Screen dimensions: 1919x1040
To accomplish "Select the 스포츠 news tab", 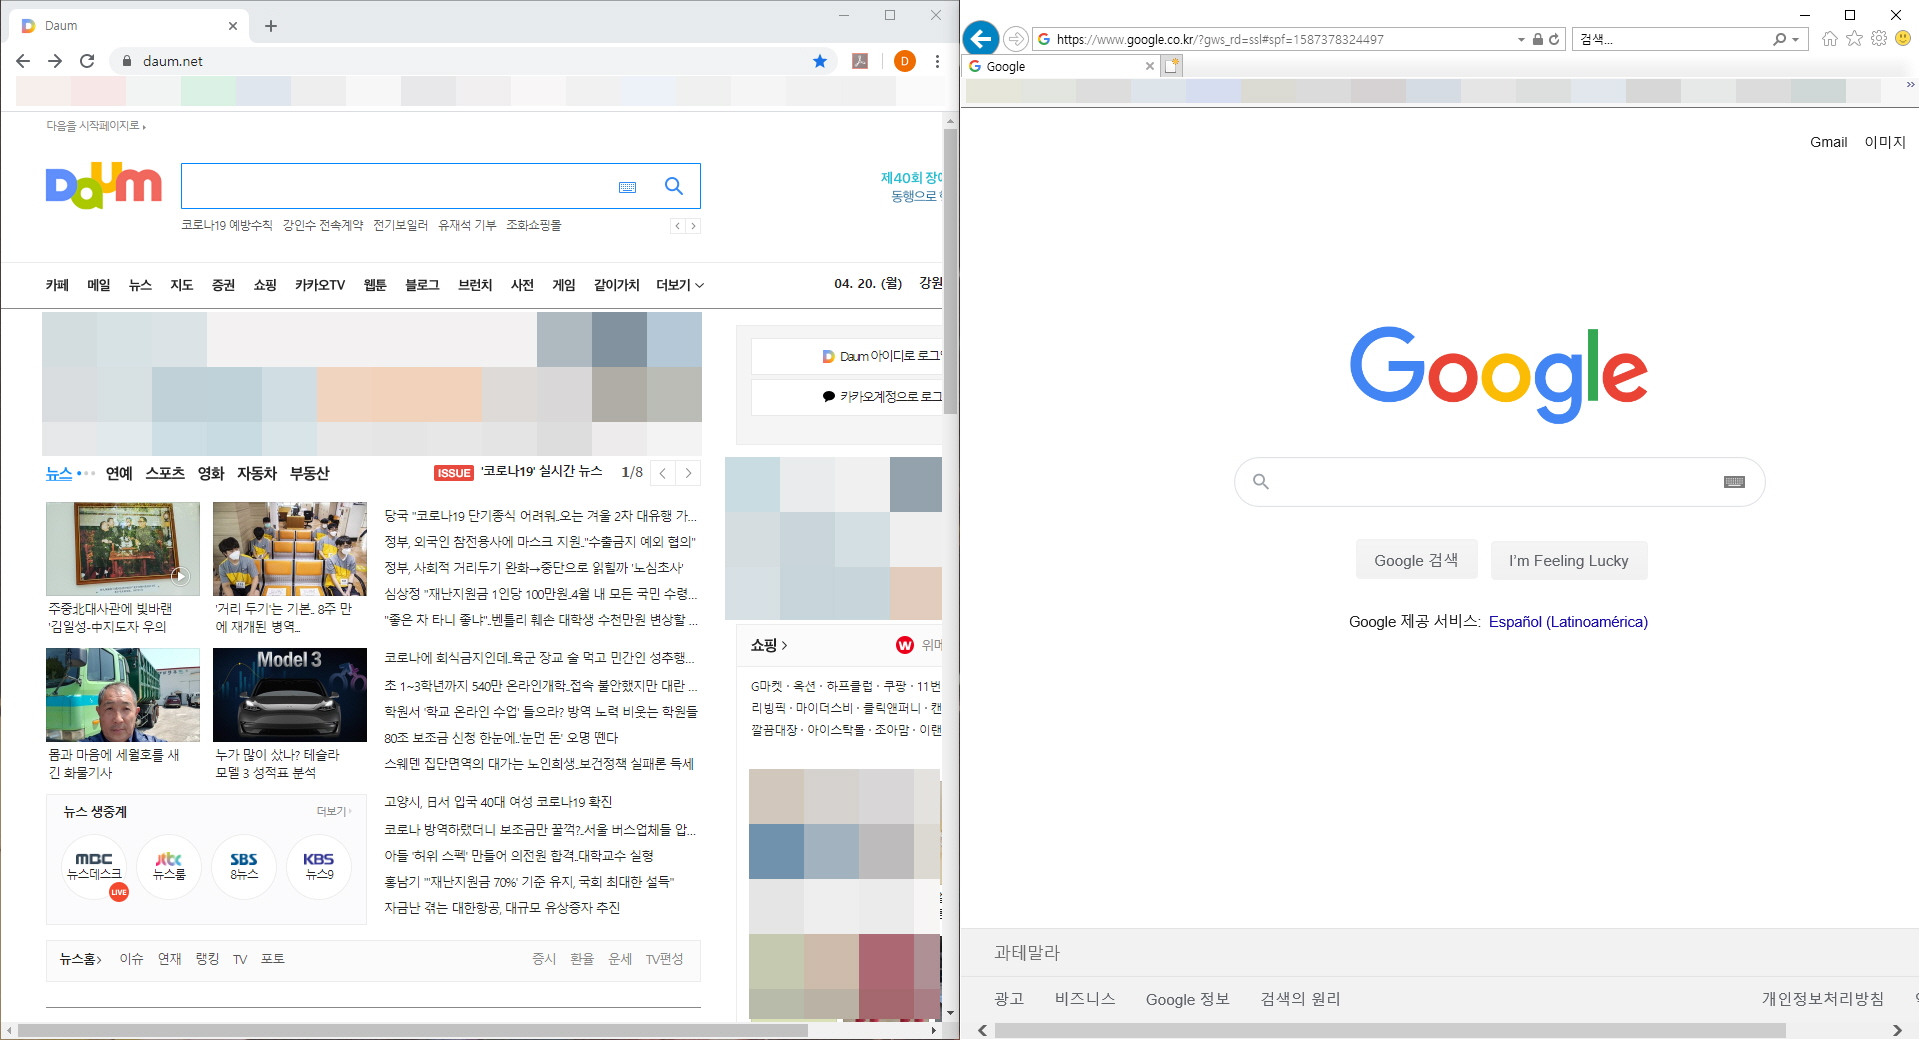I will [x=165, y=473].
